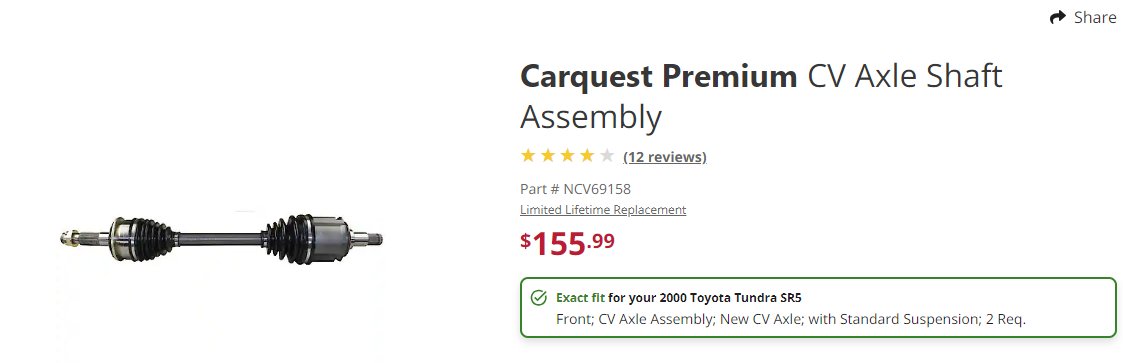Screen dimensions: 1123x363
Task: Click the Standard Suspension fitment notes line
Action: click(x=791, y=319)
